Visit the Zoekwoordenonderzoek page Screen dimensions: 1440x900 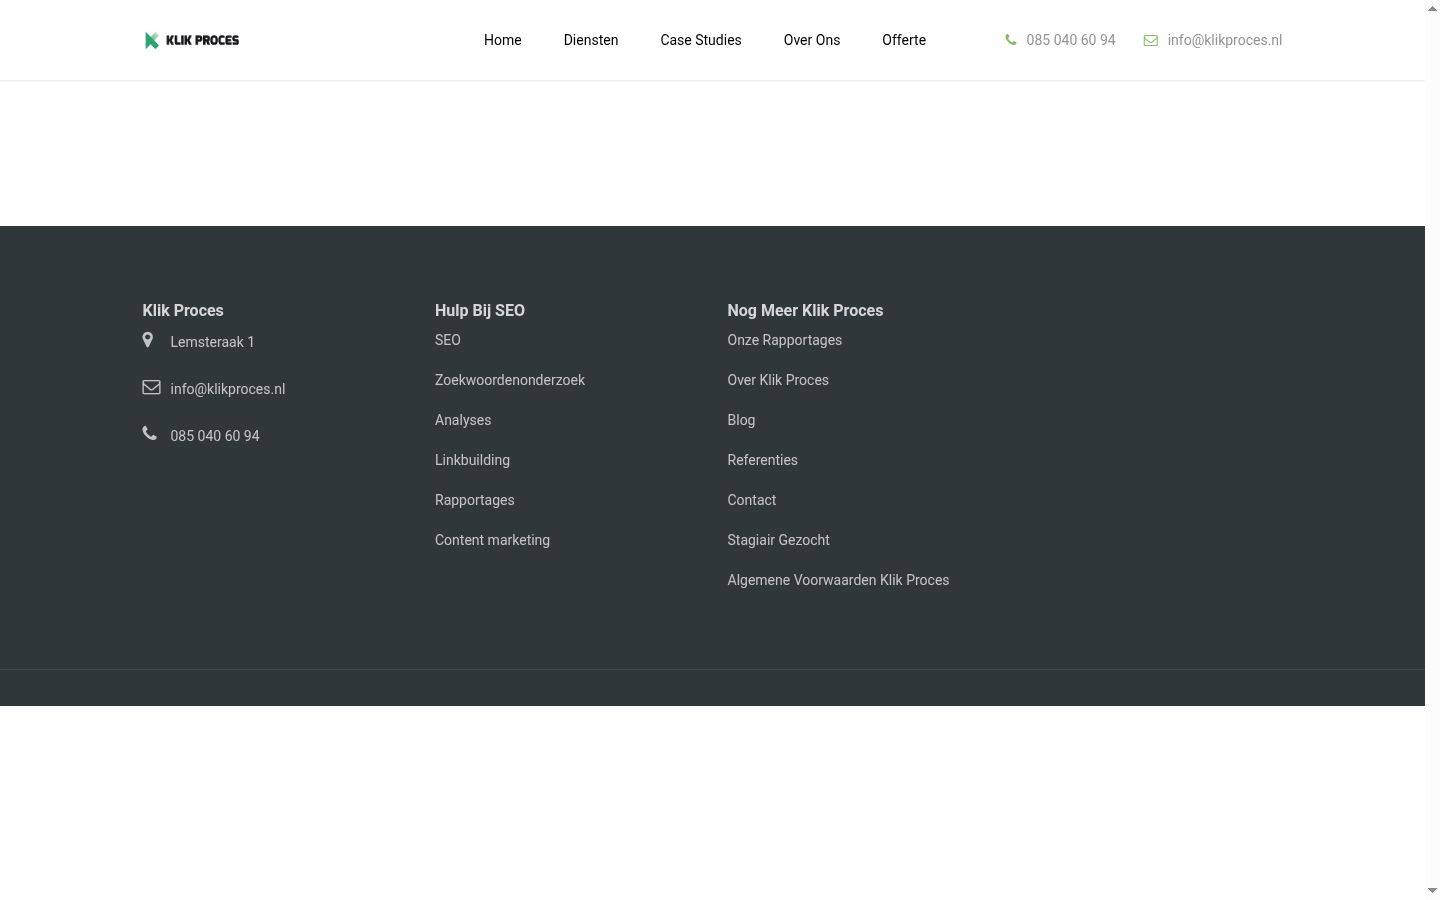point(510,380)
